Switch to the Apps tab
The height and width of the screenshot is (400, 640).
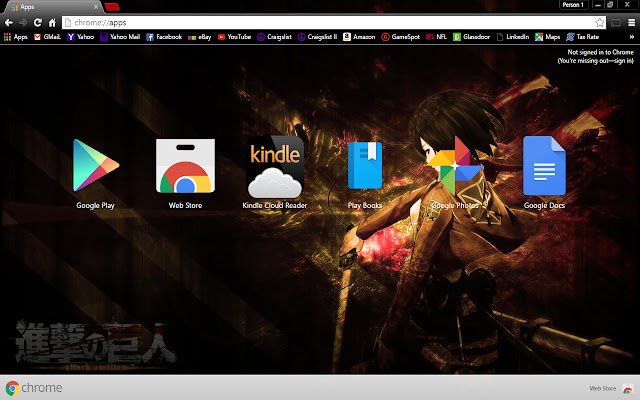click(x=51, y=7)
